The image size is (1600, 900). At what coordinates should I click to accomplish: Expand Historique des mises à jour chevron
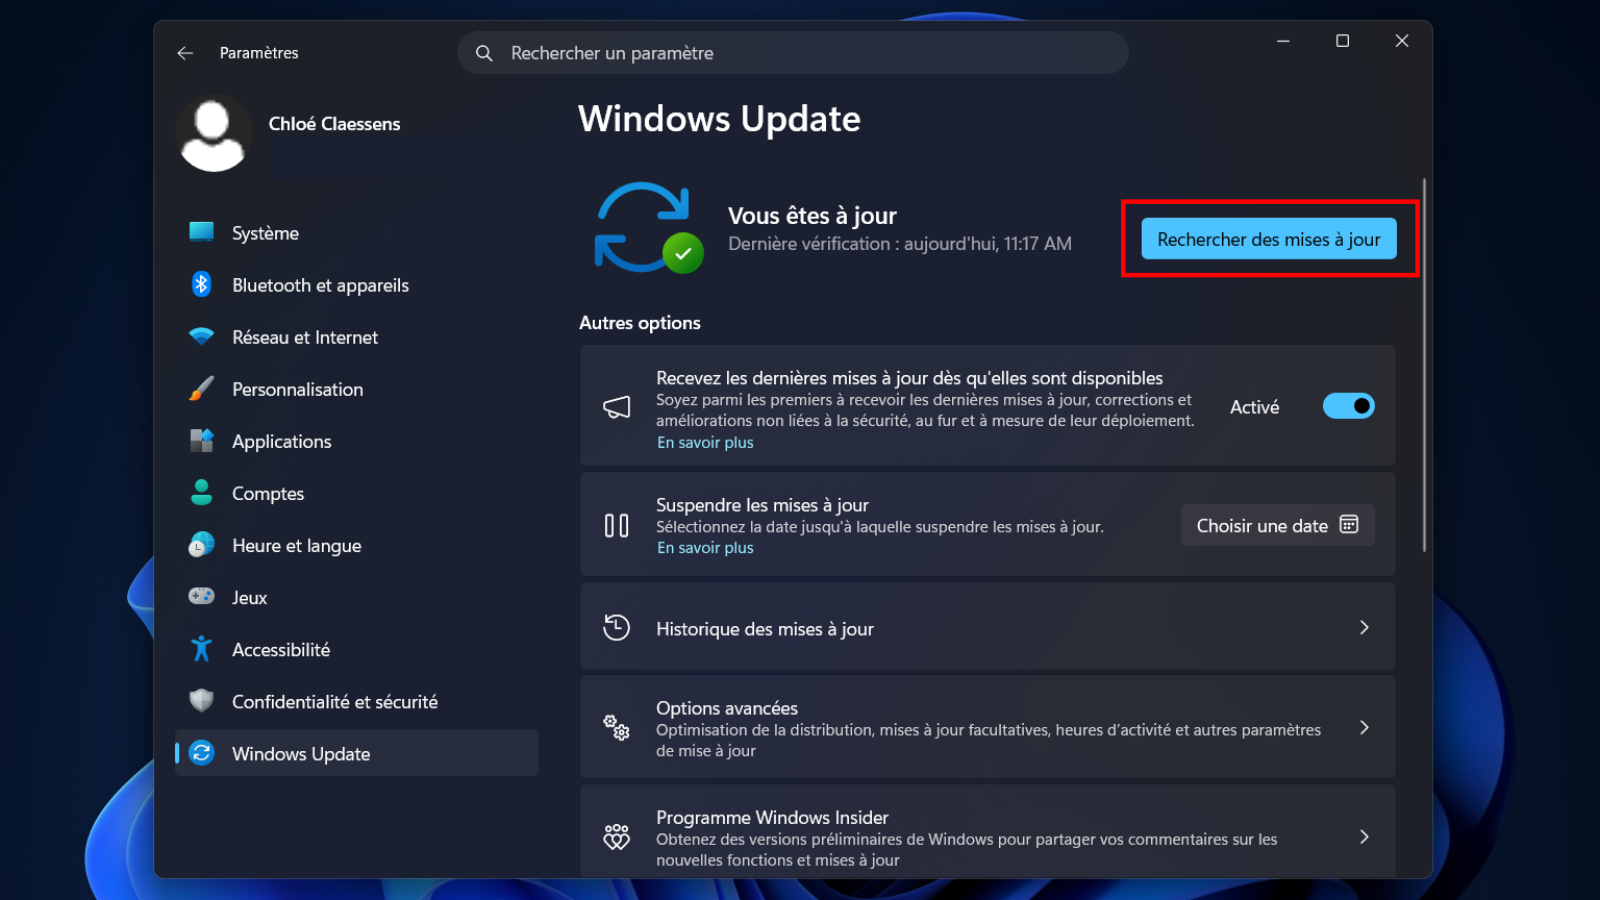click(x=1364, y=627)
